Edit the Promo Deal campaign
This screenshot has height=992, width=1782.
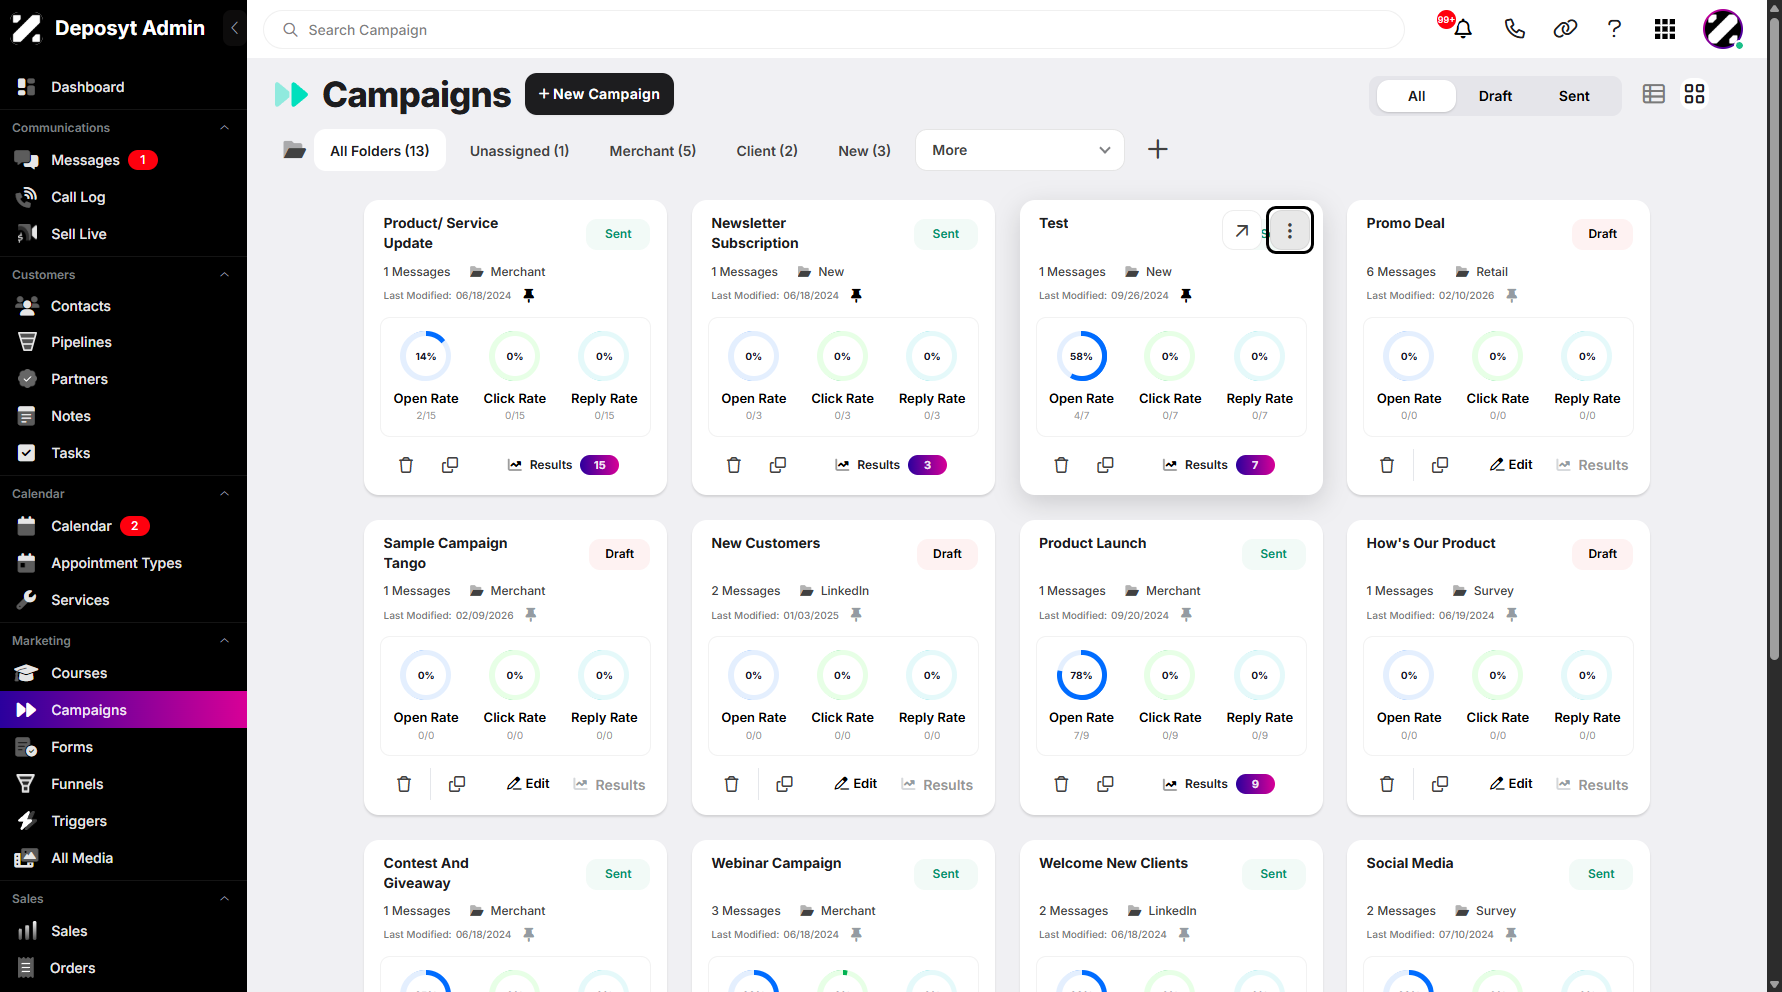(1511, 465)
